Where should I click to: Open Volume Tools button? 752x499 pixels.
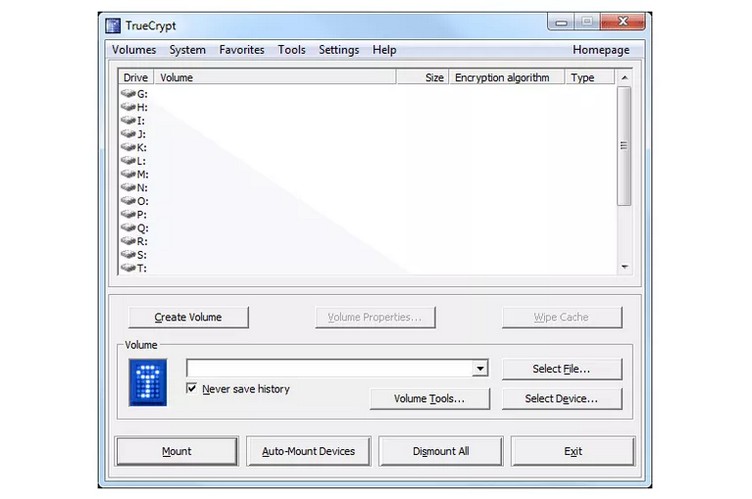tap(430, 399)
